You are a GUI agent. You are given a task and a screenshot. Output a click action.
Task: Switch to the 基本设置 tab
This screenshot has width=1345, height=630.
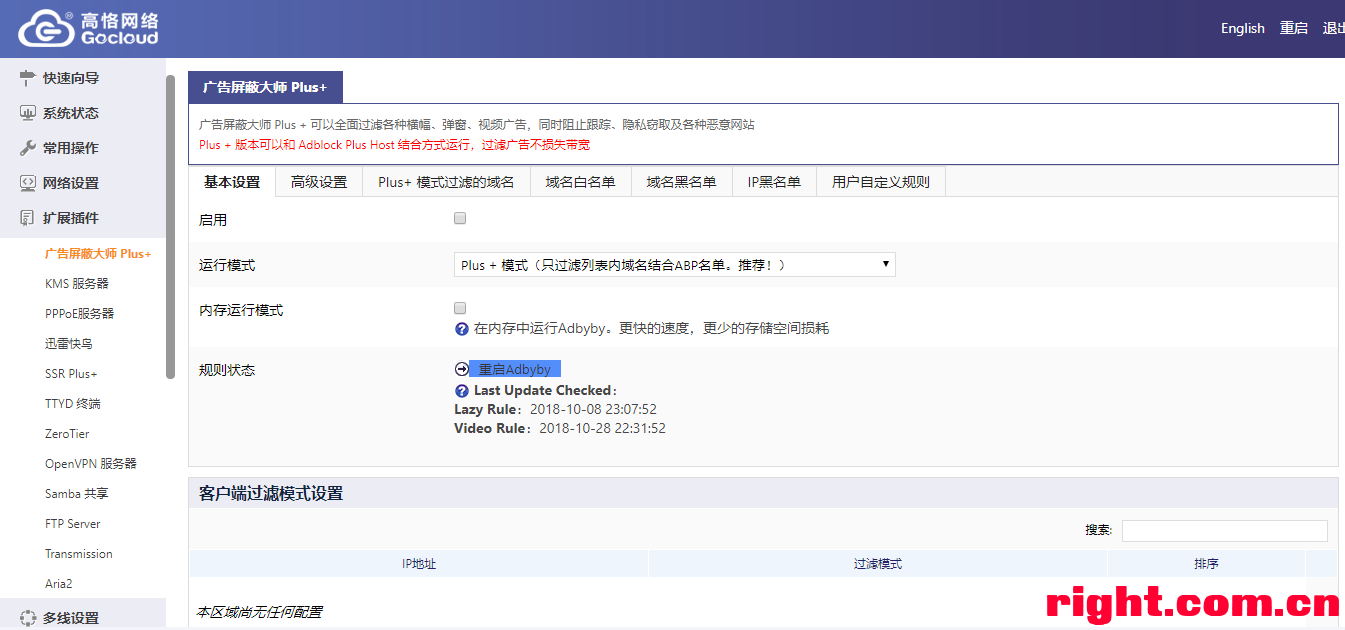[232, 182]
